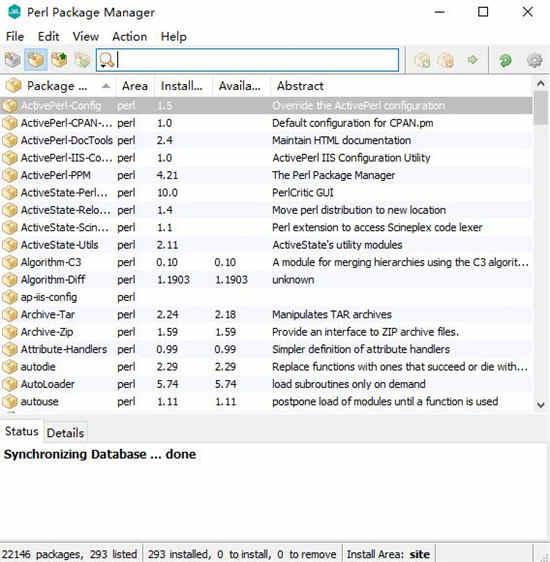The width and height of the screenshot is (550, 562).
Task: Open the View menu
Action: pyautogui.click(x=86, y=37)
